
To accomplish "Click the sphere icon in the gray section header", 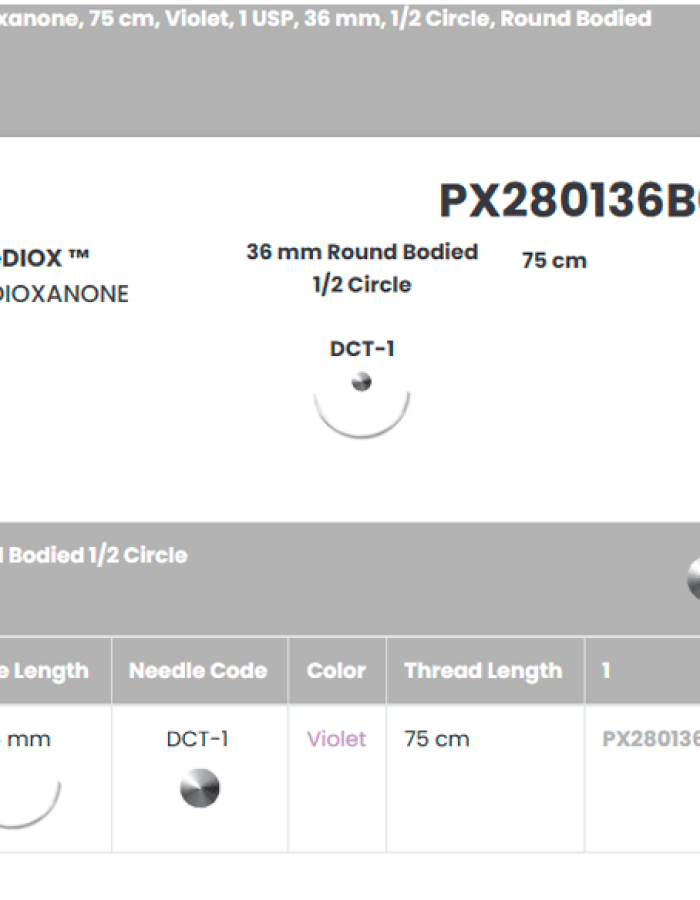I will [694, 578].
